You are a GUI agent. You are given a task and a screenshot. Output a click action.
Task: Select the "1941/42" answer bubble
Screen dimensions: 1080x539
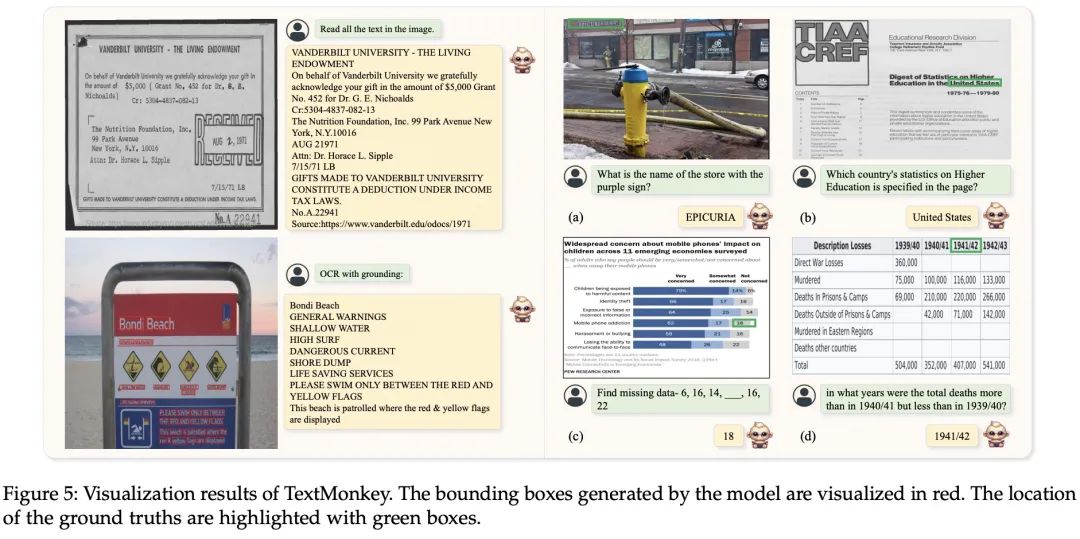point(952,436)
